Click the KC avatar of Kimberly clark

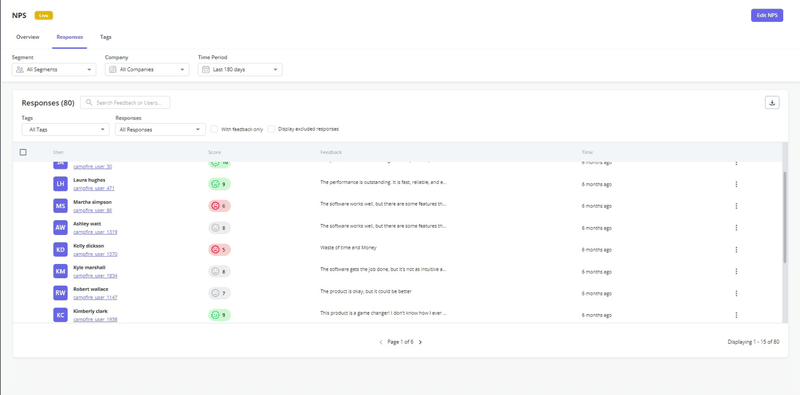[60, 315]
